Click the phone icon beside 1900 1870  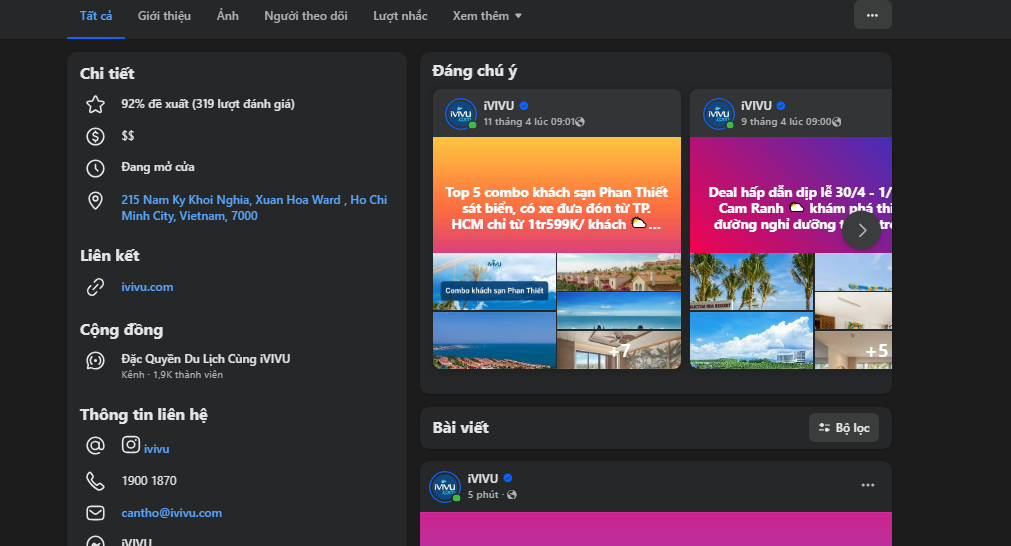click(x=95, y=481)
